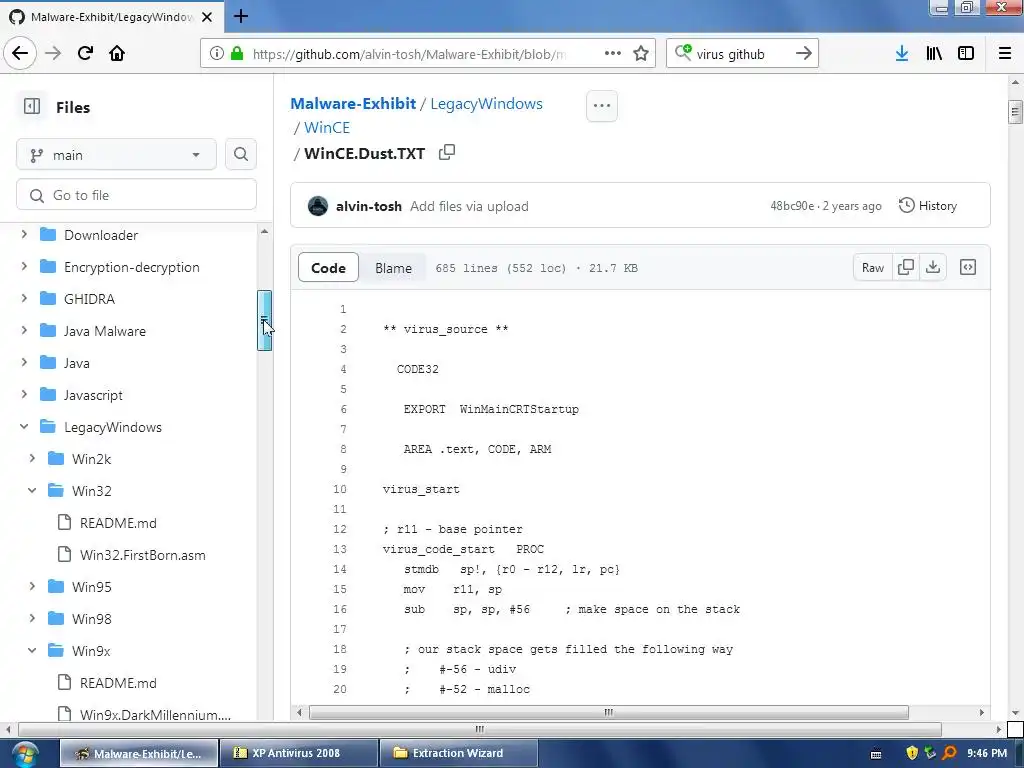Open LegacyWindows breadcrumb link

point(487,103)
